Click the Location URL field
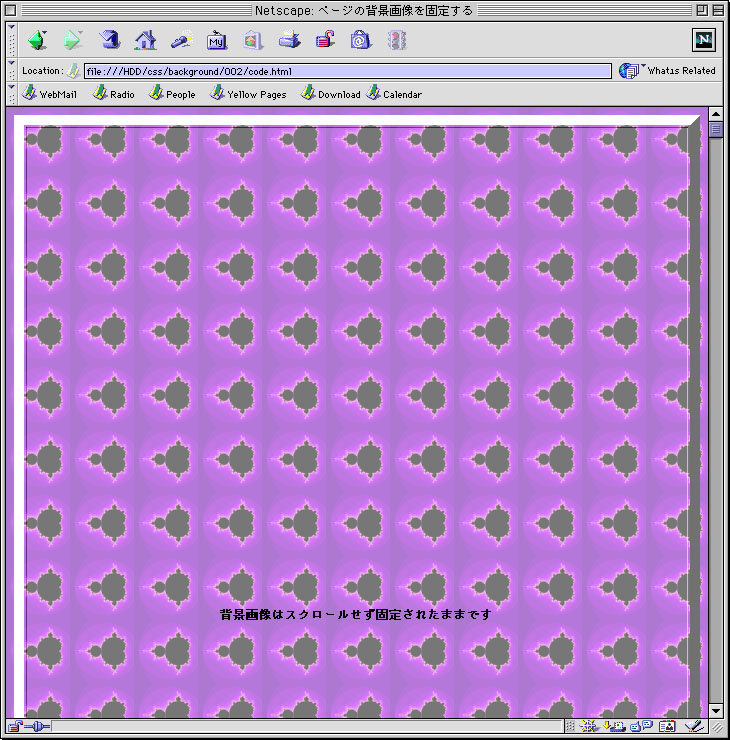This screenshot has width=730, height=740. tap(346, 71)
